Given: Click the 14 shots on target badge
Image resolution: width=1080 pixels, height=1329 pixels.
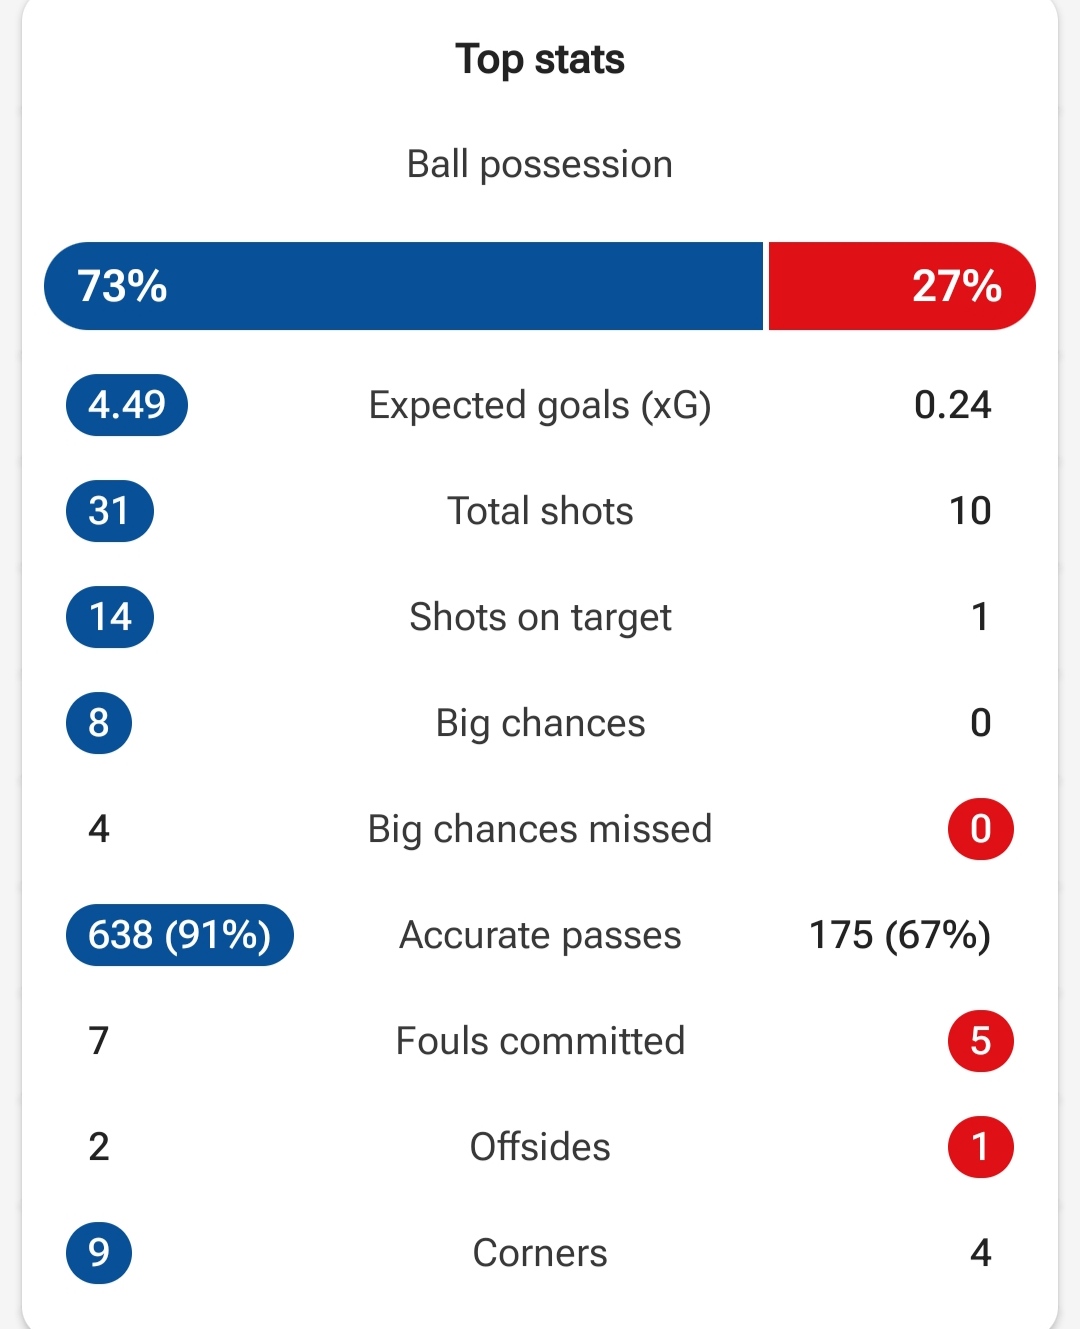Looking at the screenshot, I should (110, 617).
